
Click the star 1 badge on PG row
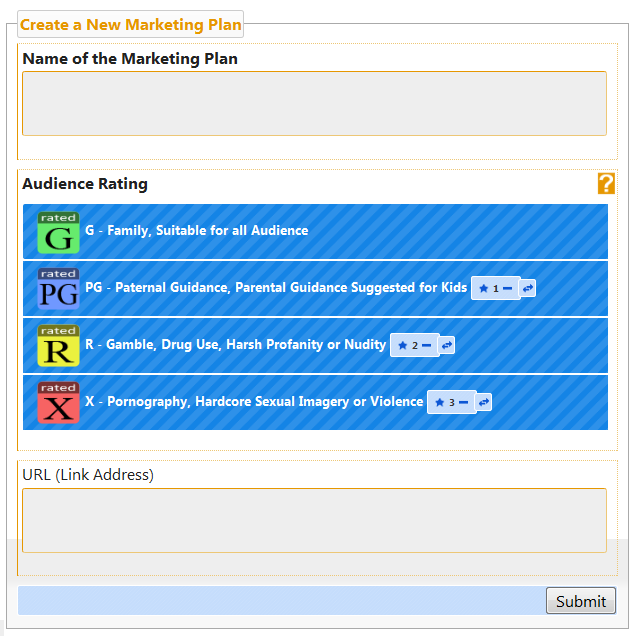(496, 288)
